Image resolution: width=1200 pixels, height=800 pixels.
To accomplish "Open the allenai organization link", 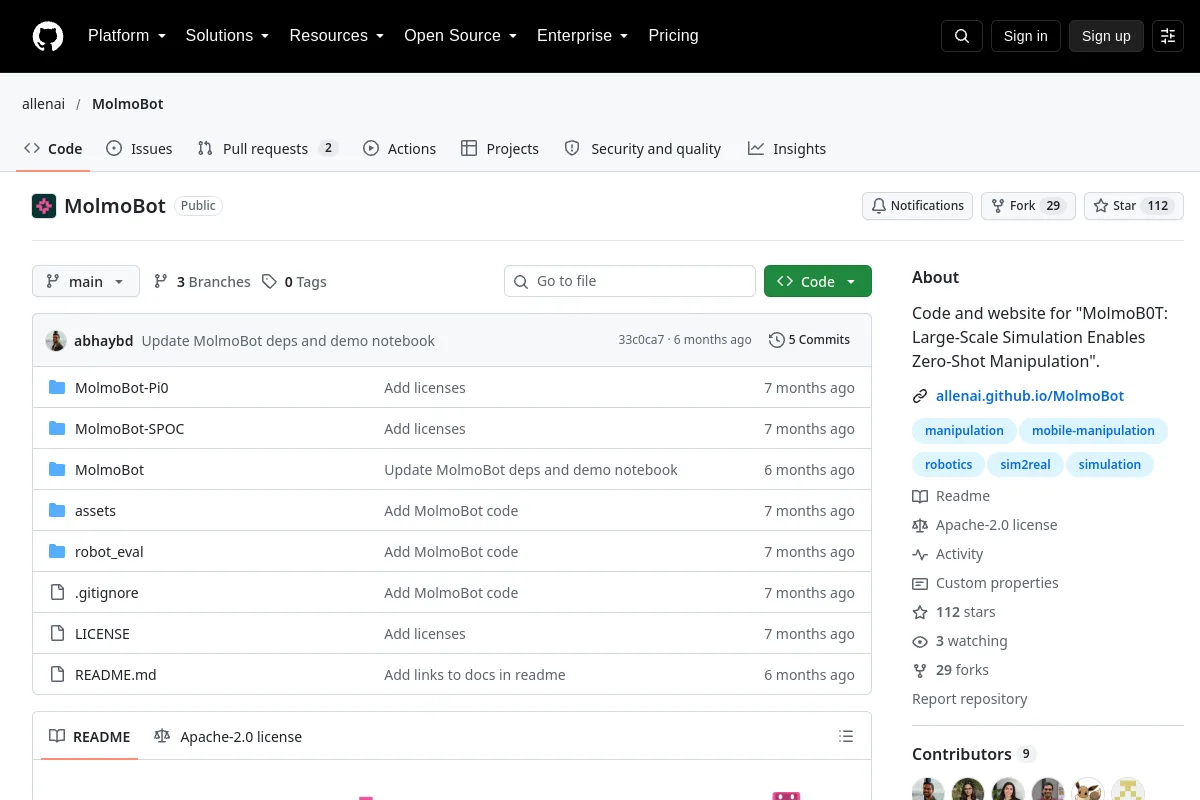I will click(x=45, y=104).
